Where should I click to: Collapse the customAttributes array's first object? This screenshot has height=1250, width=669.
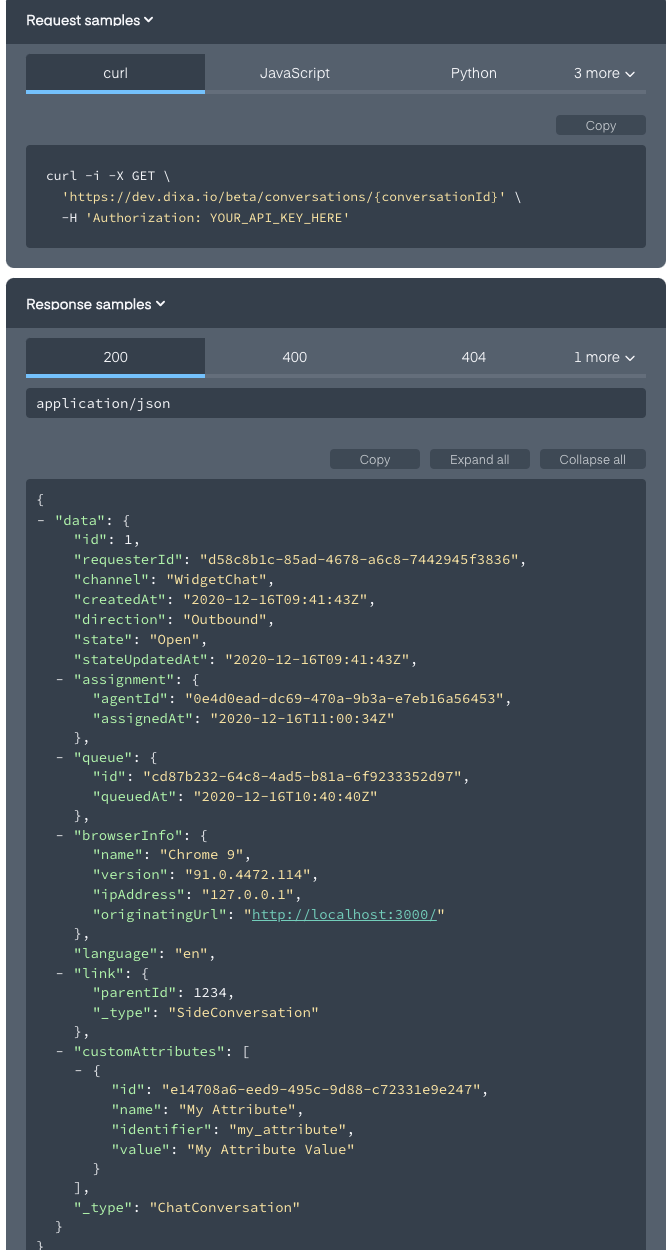pos(79,1070)
